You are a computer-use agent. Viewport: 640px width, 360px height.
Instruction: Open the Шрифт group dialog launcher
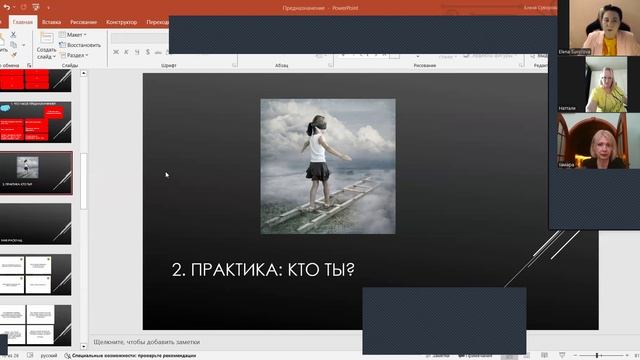click(x=234, y=65)
